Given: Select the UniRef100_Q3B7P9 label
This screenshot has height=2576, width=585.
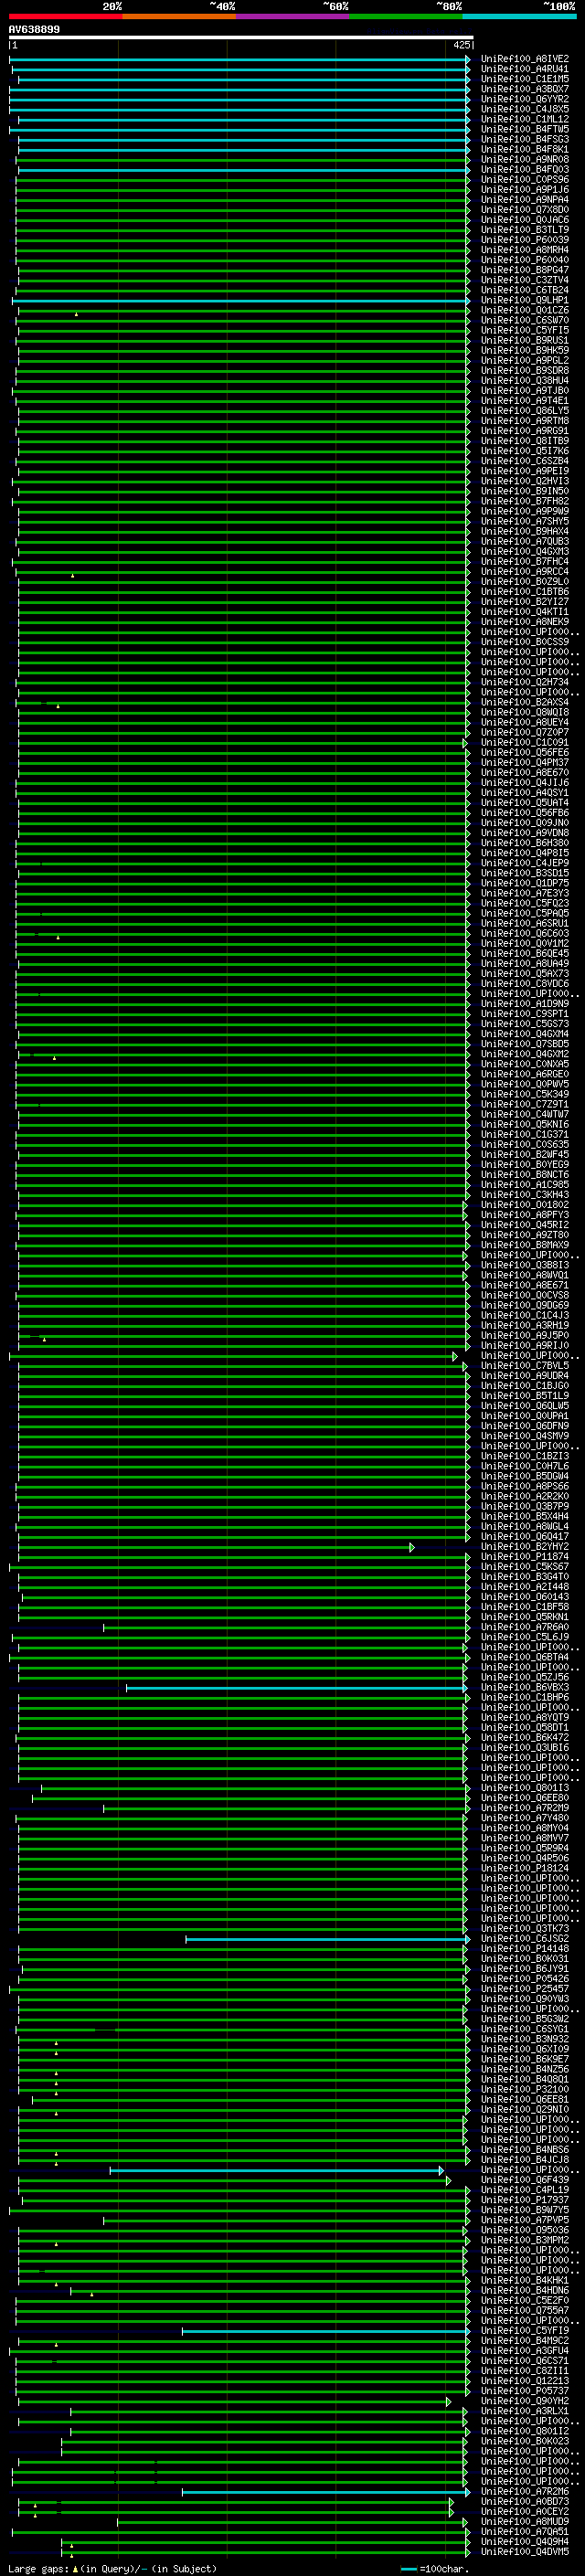Looking at the screenshot, I should tap(525, 1506).
